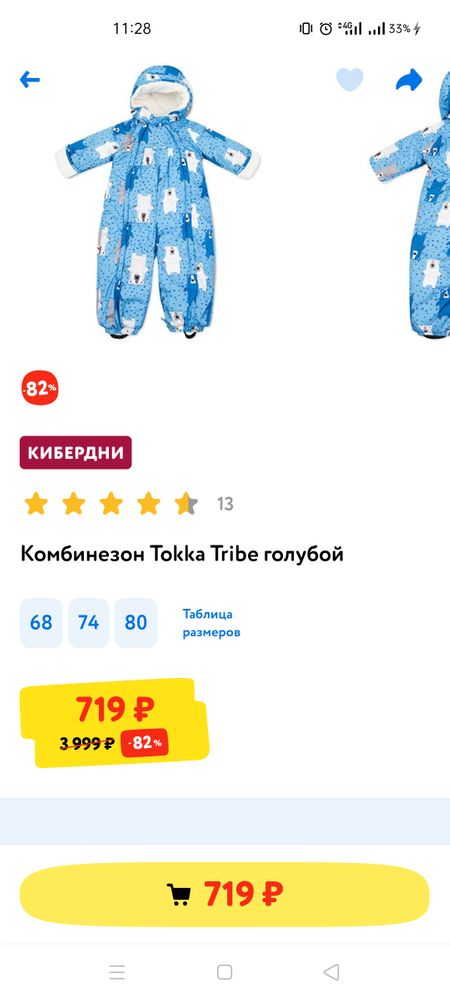Open the Таблица размеров size chart

[211, 623]
